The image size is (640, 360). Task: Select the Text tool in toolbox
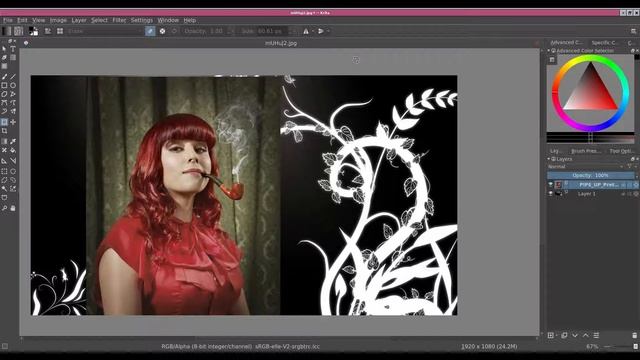(13, 49)
